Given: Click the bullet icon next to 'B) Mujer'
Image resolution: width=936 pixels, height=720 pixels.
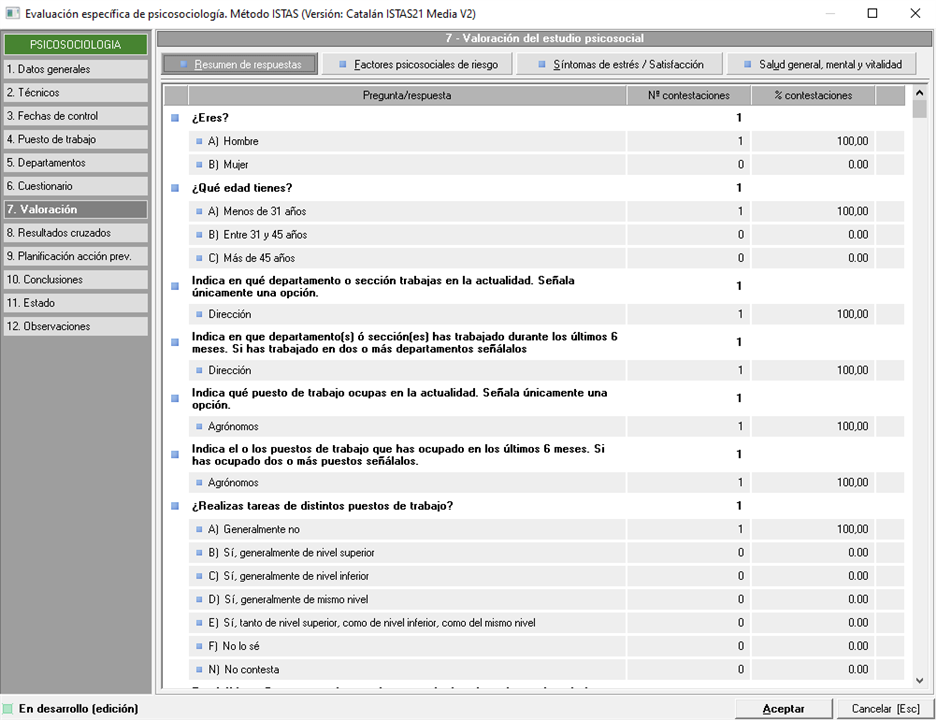Looking at the screenshot, I should tap(199, 164).
